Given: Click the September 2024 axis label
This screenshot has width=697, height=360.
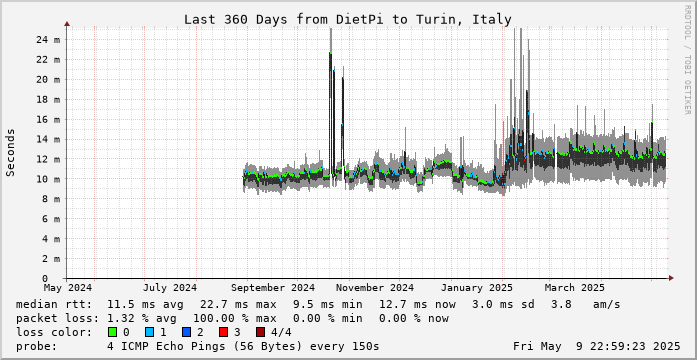Looking at the screenshot, I should (x=272, y=288).
